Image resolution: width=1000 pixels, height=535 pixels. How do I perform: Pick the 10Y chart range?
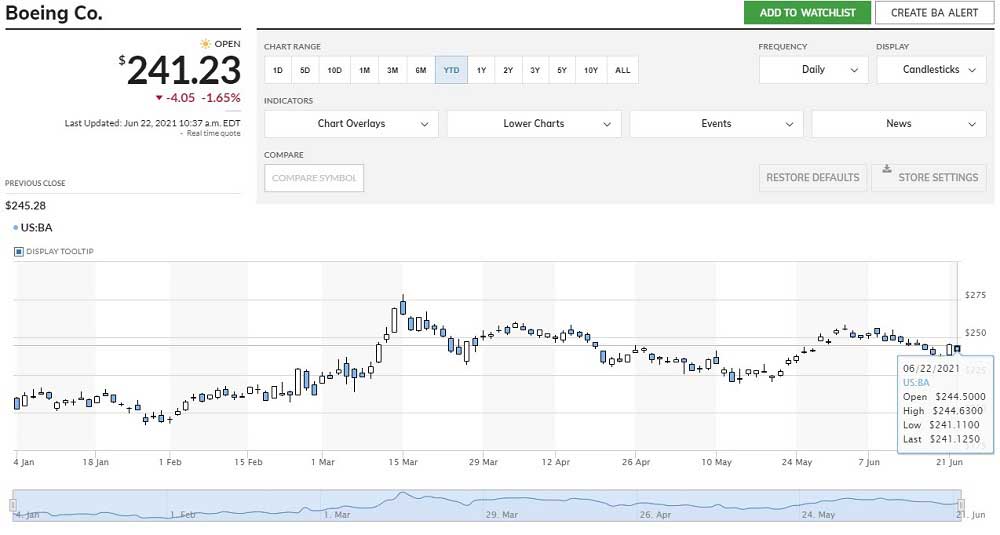click(x=591, y=70)
